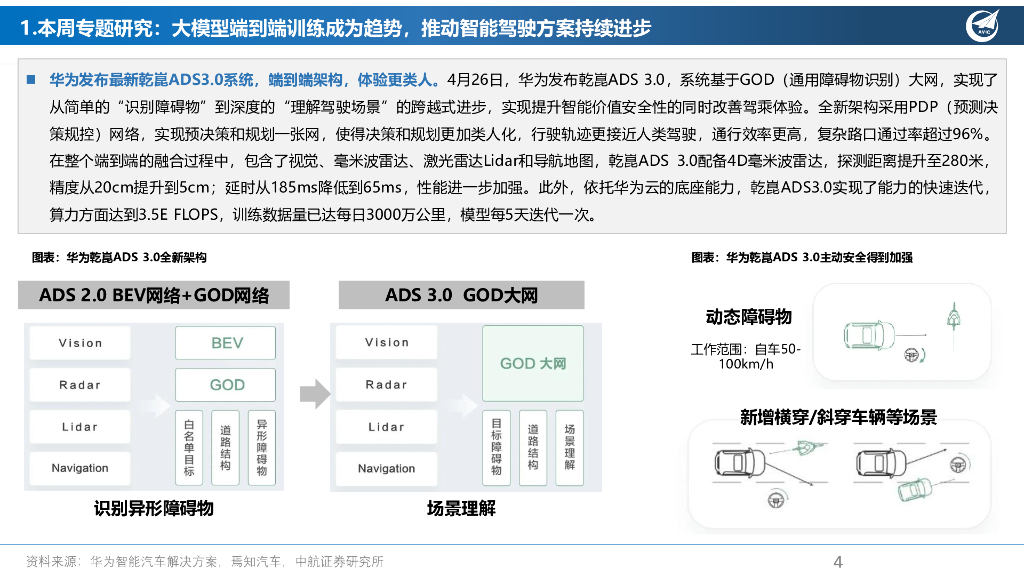Click the ADS 3.0 GOD大网 header
1024x576 pixels.
461,295
